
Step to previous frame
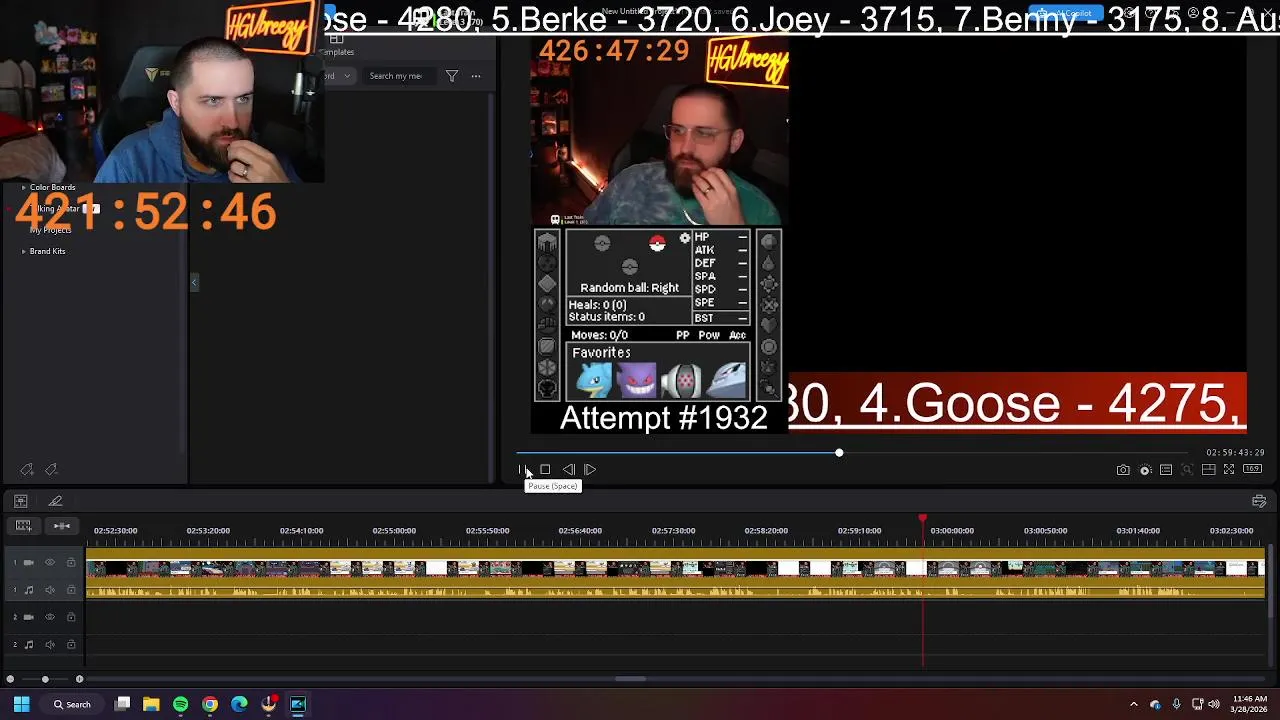click(x=568, y=469)
